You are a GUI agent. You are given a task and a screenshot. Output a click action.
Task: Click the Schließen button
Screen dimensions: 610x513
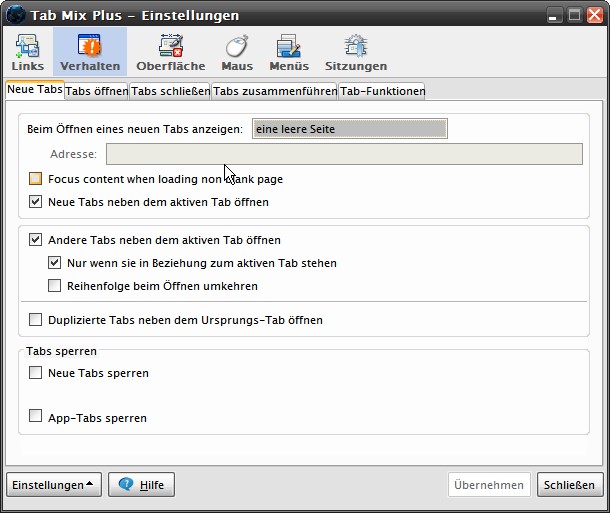[570, 485]
